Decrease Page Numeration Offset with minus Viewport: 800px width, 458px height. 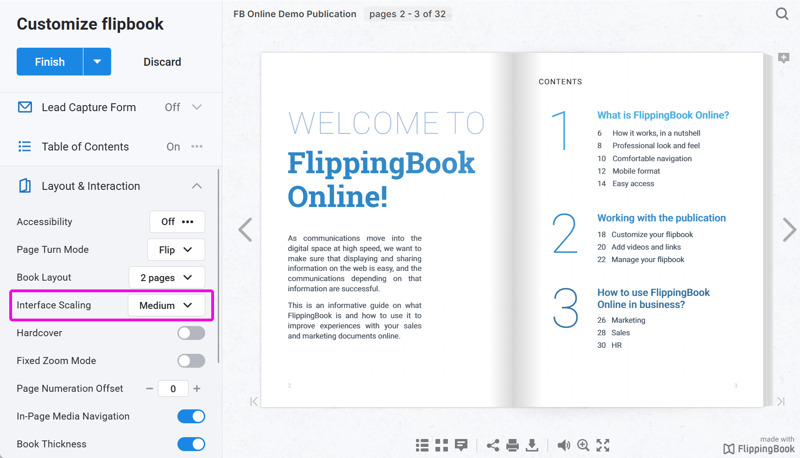click(x=149, y=389)
